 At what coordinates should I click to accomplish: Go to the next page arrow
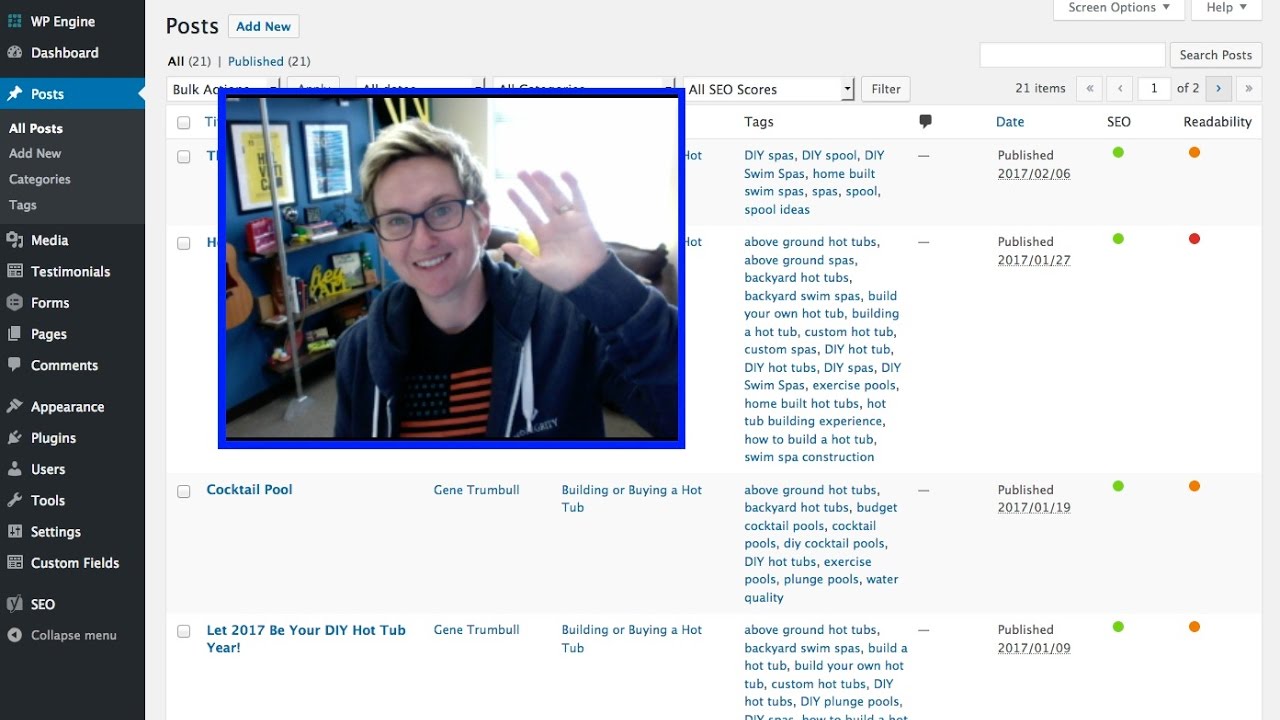pyautogui.click(x=1218, y=88)
